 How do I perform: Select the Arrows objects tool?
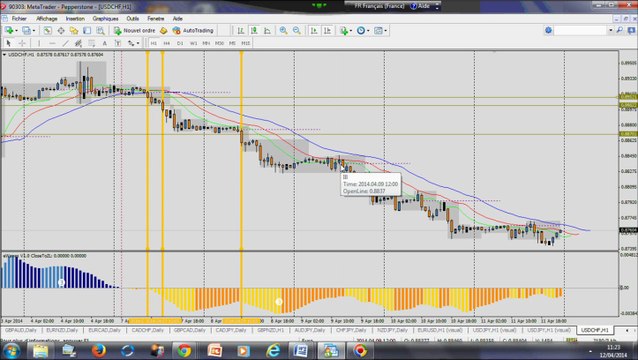pos(131,43)
